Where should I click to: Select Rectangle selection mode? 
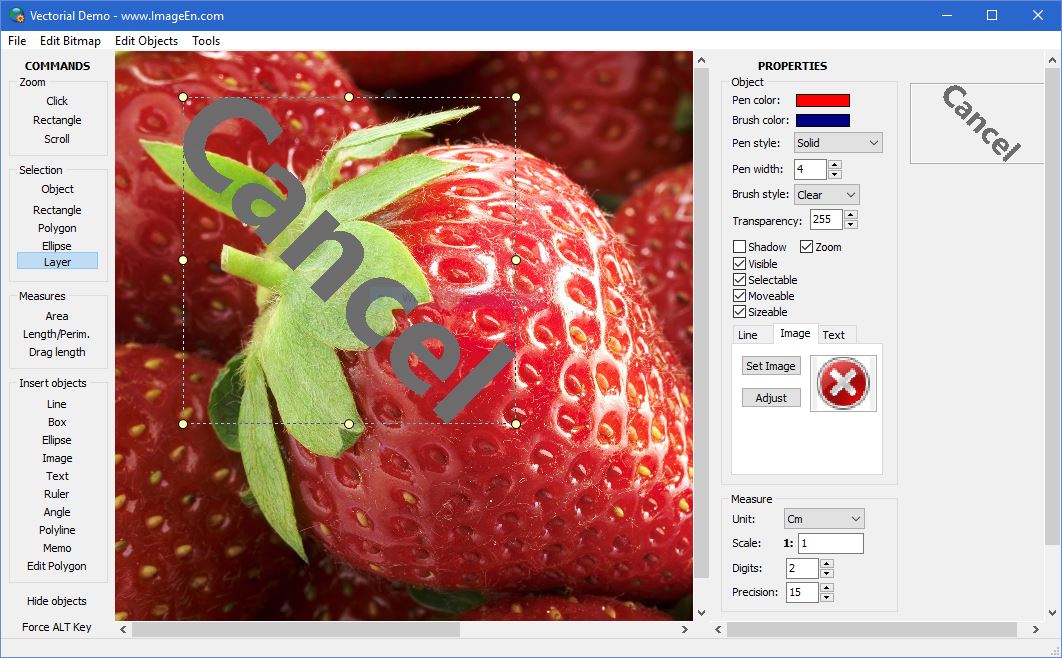tap(57, 210)
